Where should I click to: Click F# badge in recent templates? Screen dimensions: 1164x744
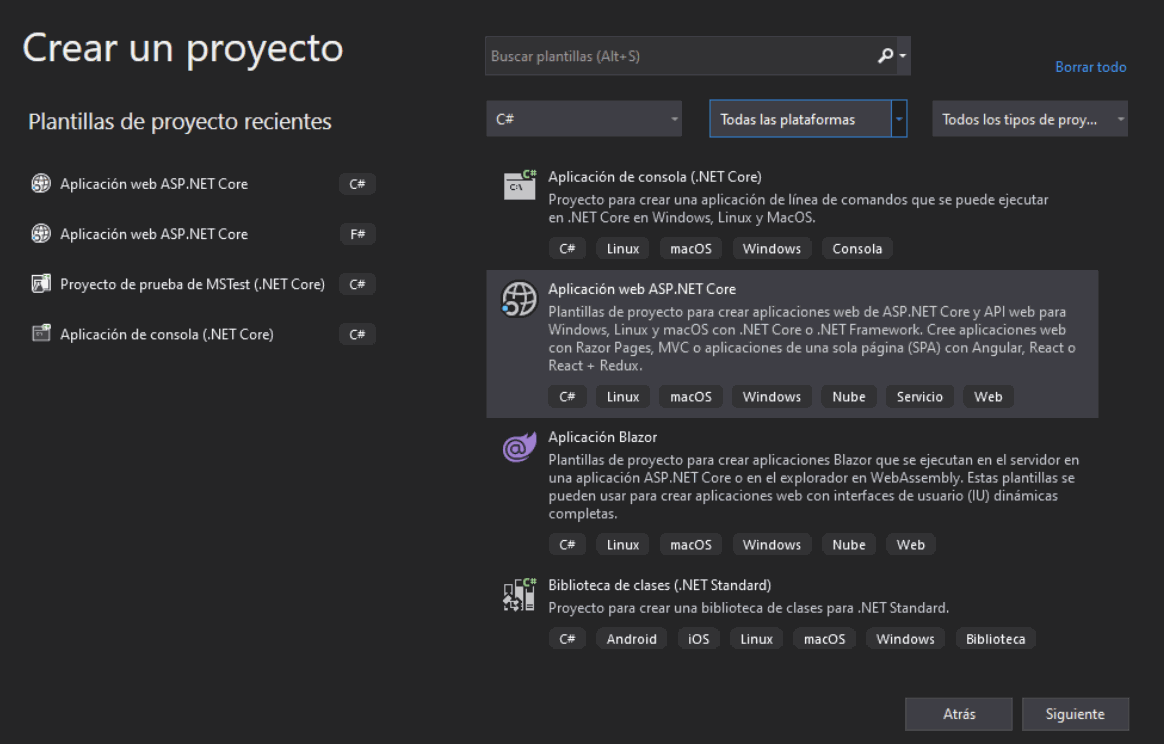tap(357, 234)
